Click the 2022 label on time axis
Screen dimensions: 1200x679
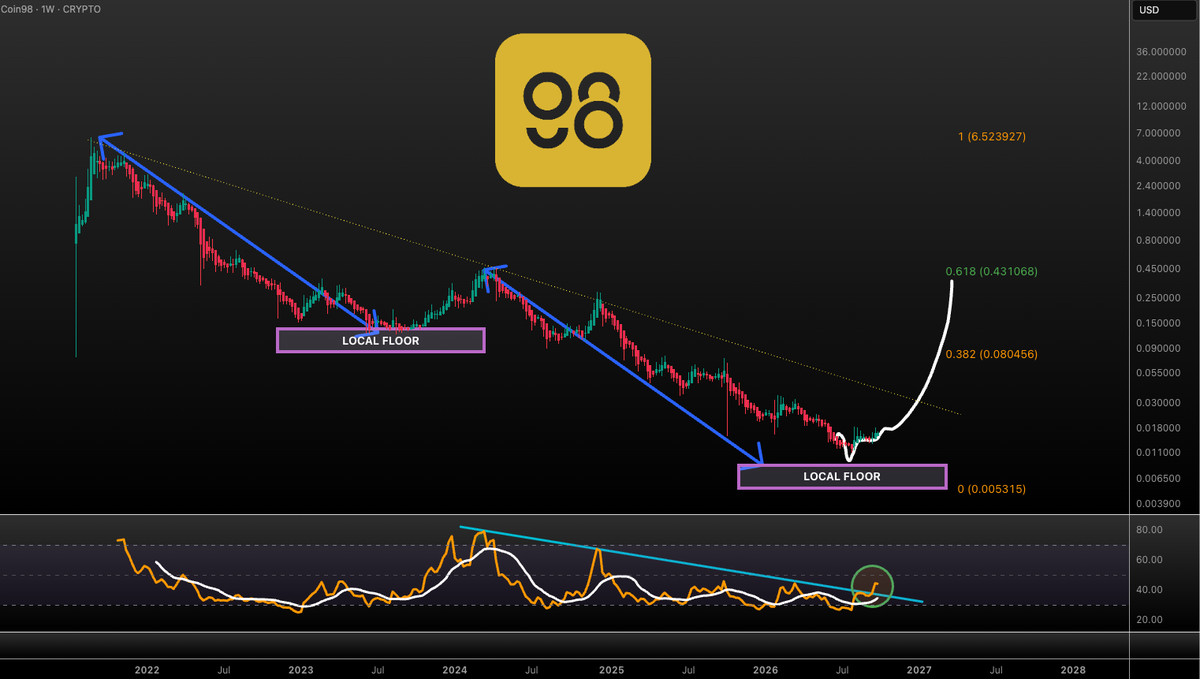[147, 668]
